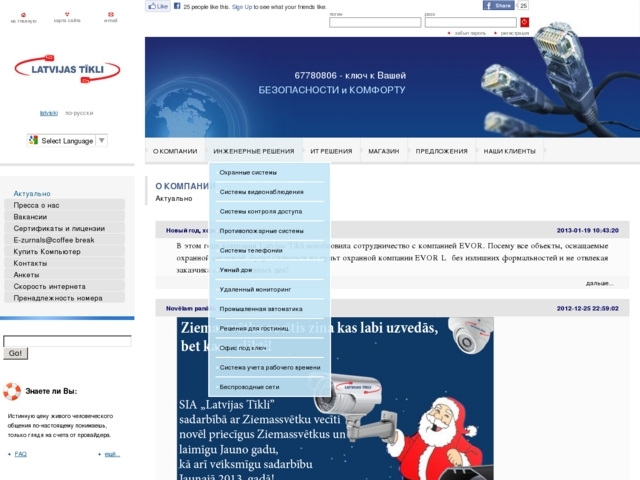
Task: Open the ПРЕДЛОЖЕНИЯ menu tab
Action: point(442,151)
